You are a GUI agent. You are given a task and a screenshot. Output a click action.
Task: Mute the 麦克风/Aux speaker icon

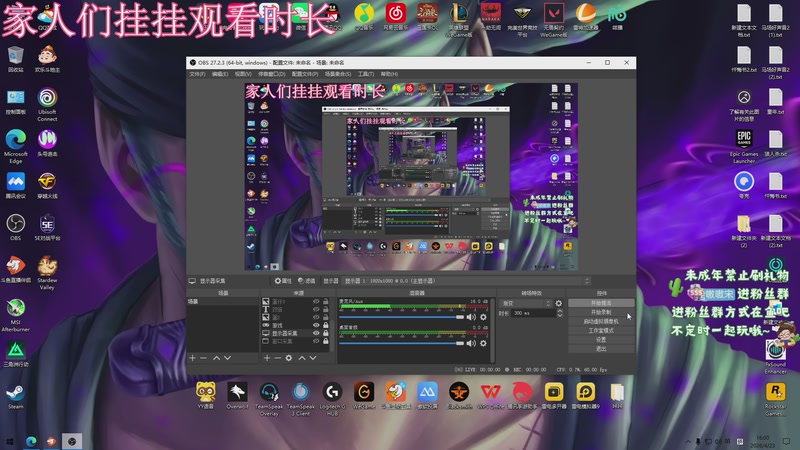pyautogui.click(x=471, y=317)
